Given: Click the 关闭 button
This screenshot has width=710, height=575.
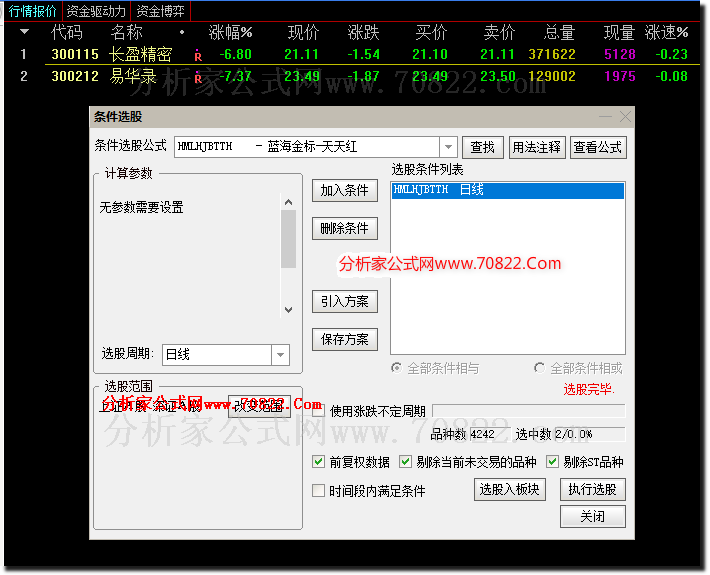Looking at the screenshot, I should (x=593, y=517).
